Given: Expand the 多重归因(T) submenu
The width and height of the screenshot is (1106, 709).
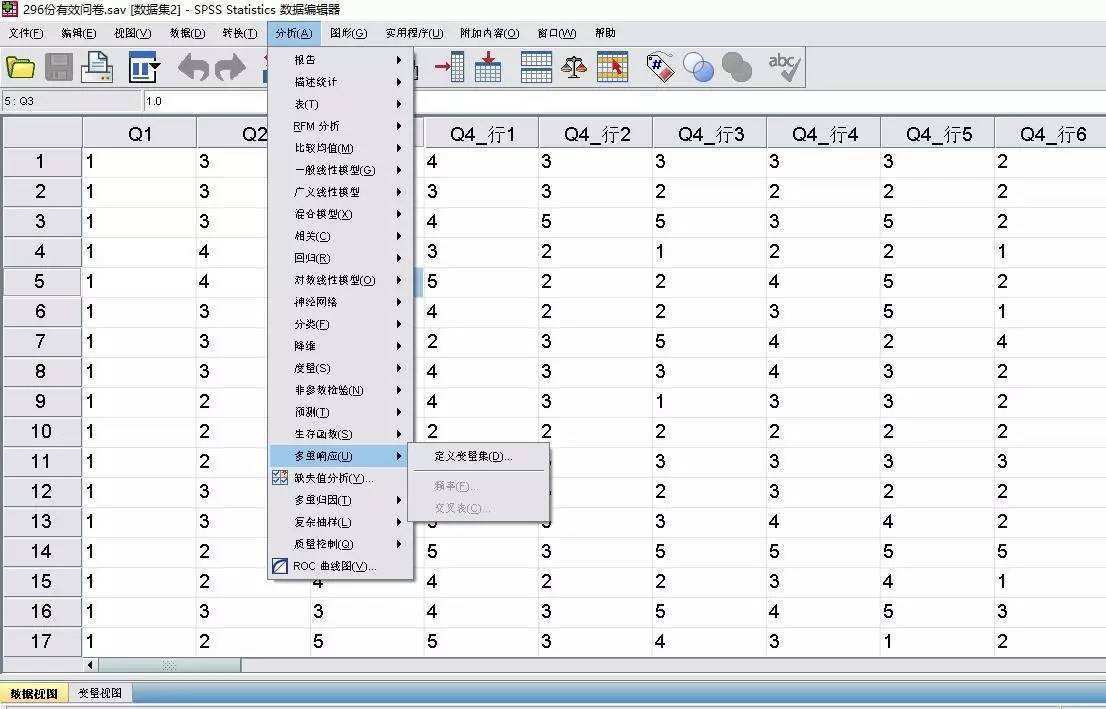Looking at the screenshot, I should [340, 500].
